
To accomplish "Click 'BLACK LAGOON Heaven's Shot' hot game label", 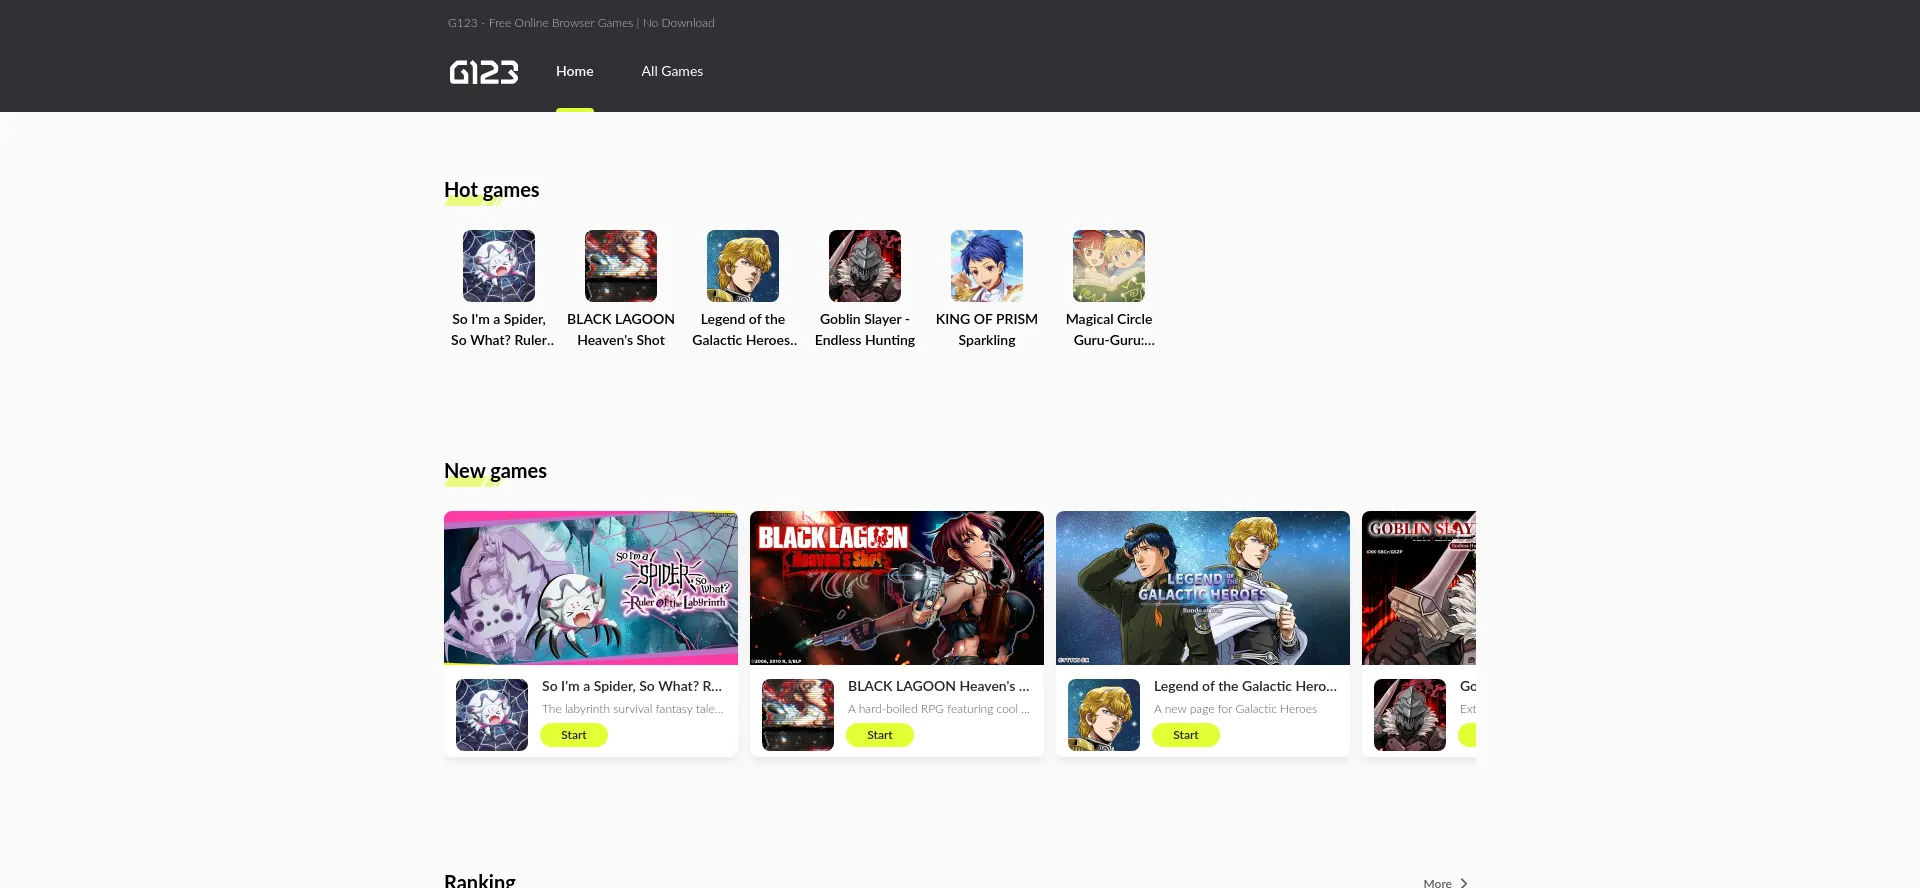I will [x=621, y=330].
